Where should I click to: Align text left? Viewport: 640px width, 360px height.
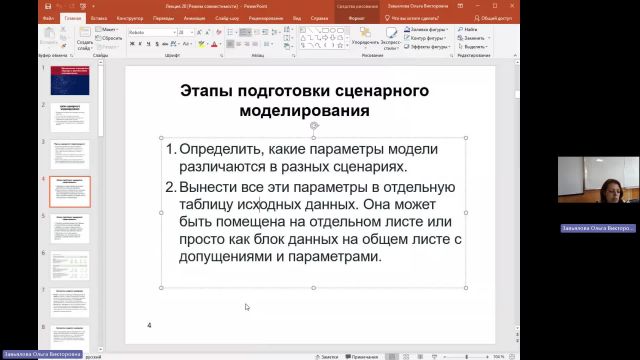click(x=230, y=44)
